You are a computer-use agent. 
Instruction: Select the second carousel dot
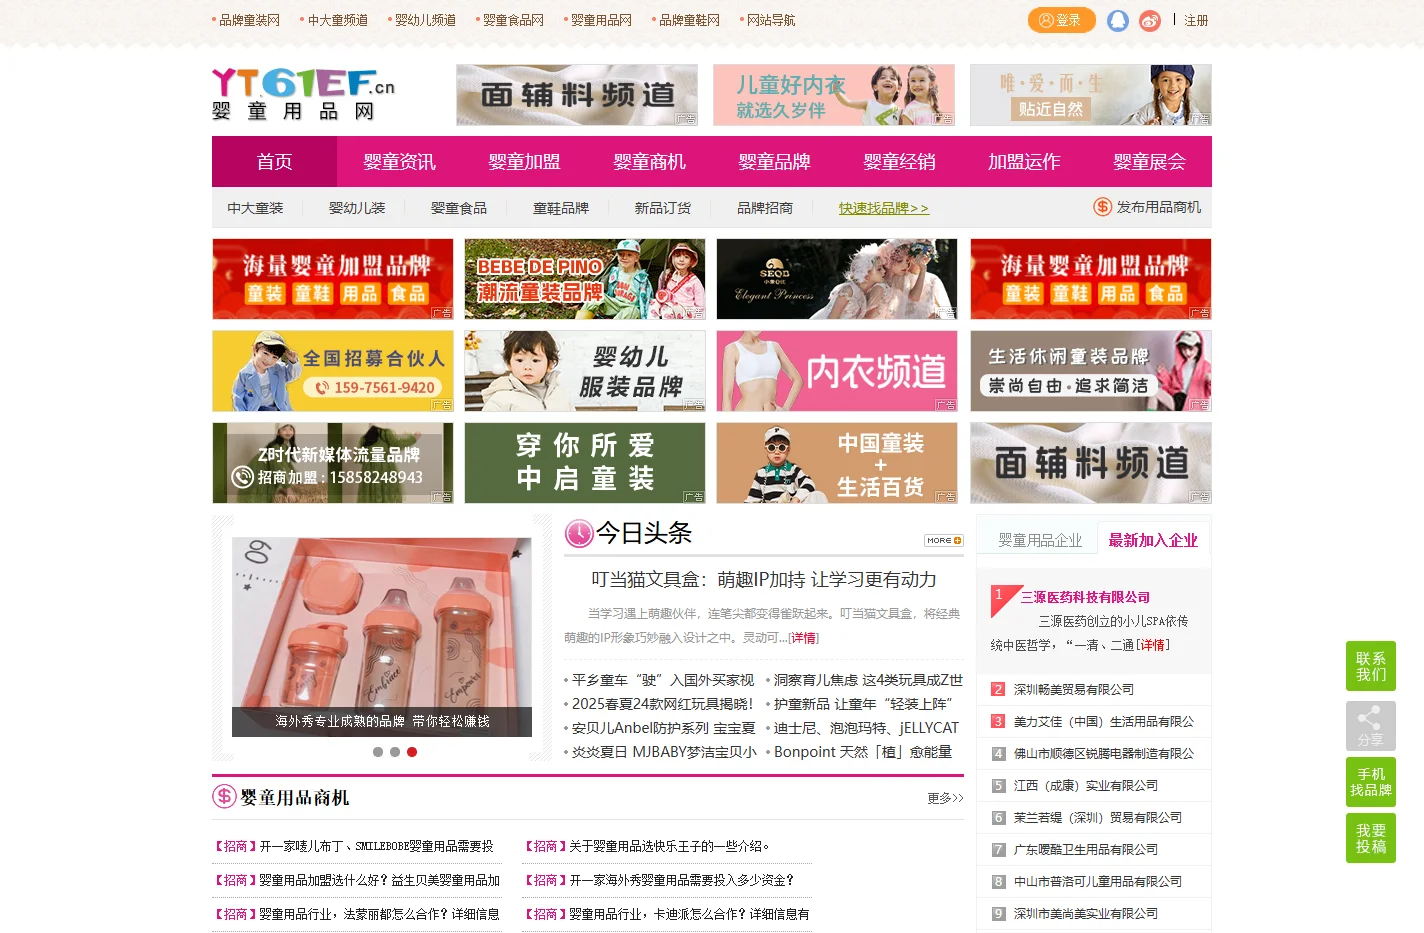[395, 752]
